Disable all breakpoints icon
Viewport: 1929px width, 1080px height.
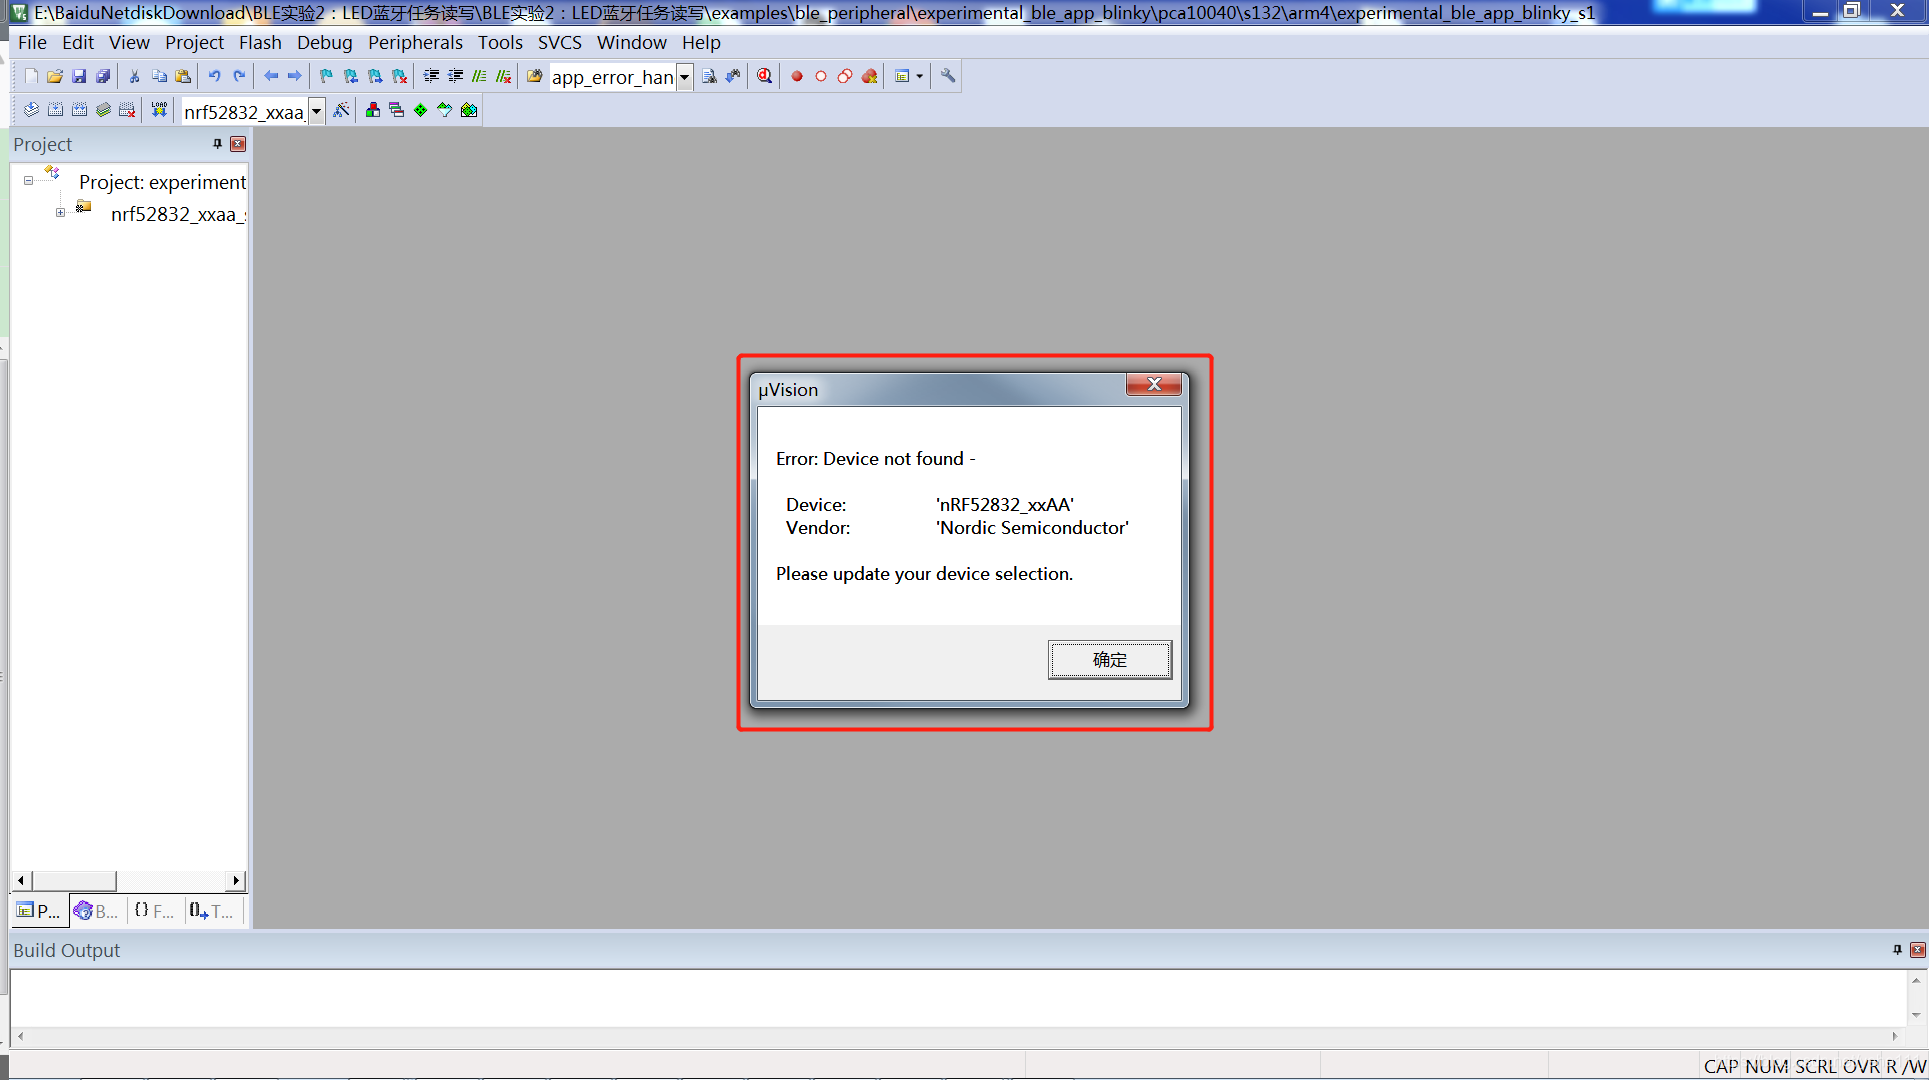tap(845, 76)
